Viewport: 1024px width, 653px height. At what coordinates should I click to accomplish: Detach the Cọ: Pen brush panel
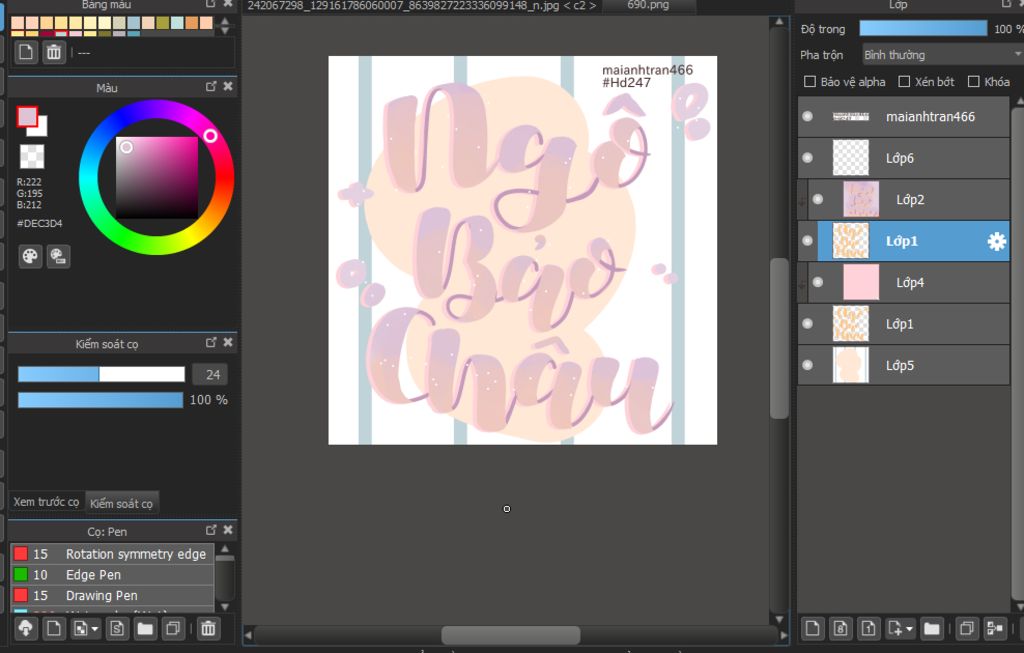pos(211,530)
